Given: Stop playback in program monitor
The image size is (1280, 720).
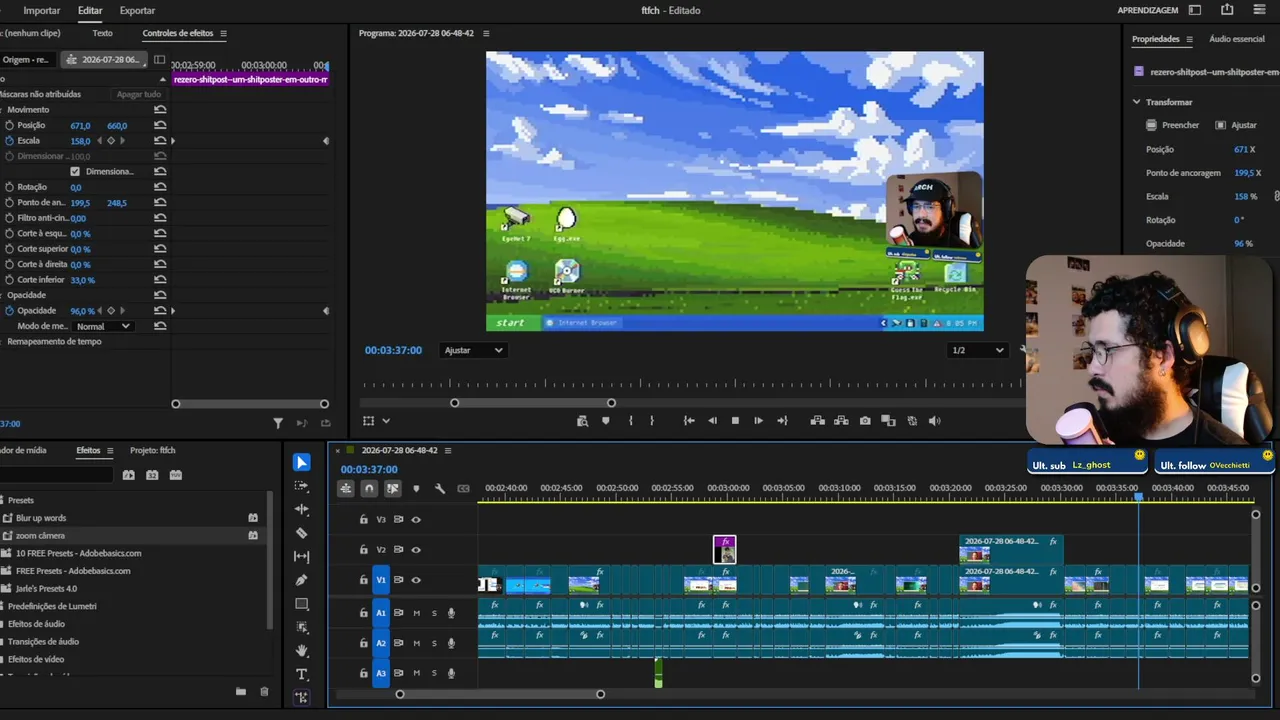Looking at the screenshot, I should (x=735, y=421).
